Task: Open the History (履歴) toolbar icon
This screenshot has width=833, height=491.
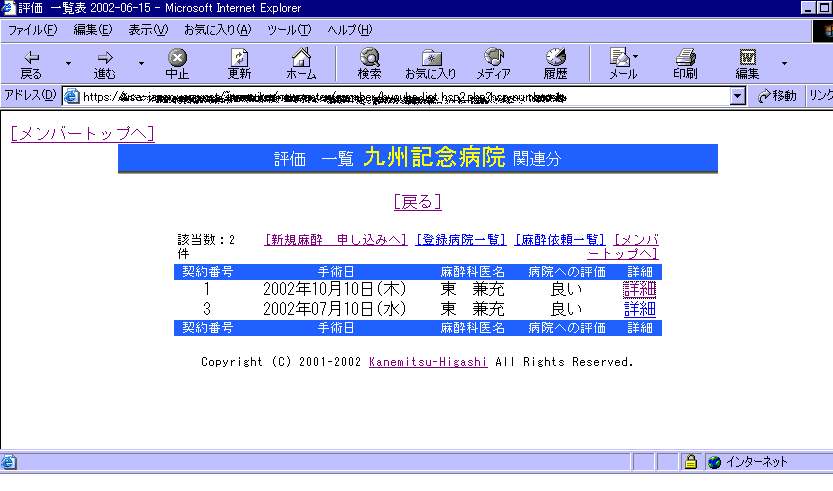Action: (x=555, y=58)
